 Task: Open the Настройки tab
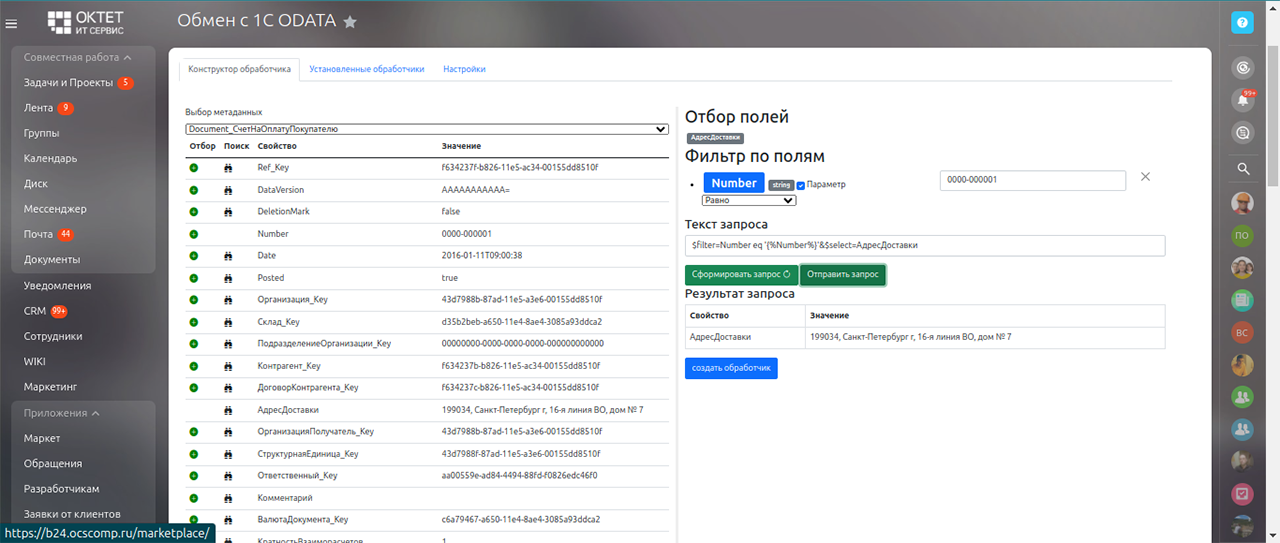(464, 69)
